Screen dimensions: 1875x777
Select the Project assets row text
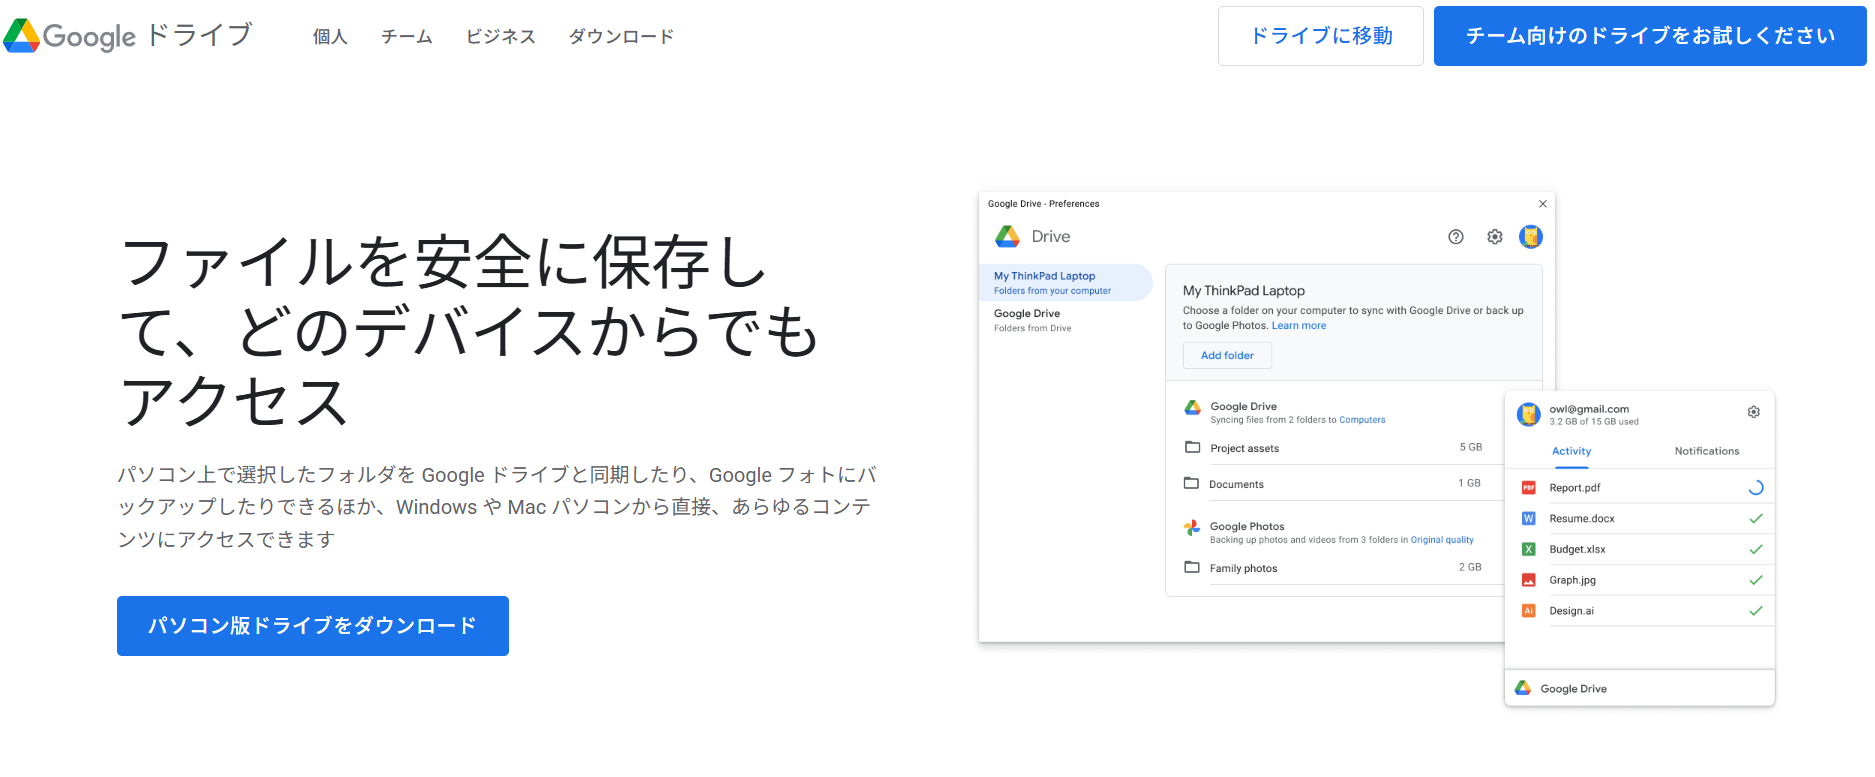point(1245,449)
